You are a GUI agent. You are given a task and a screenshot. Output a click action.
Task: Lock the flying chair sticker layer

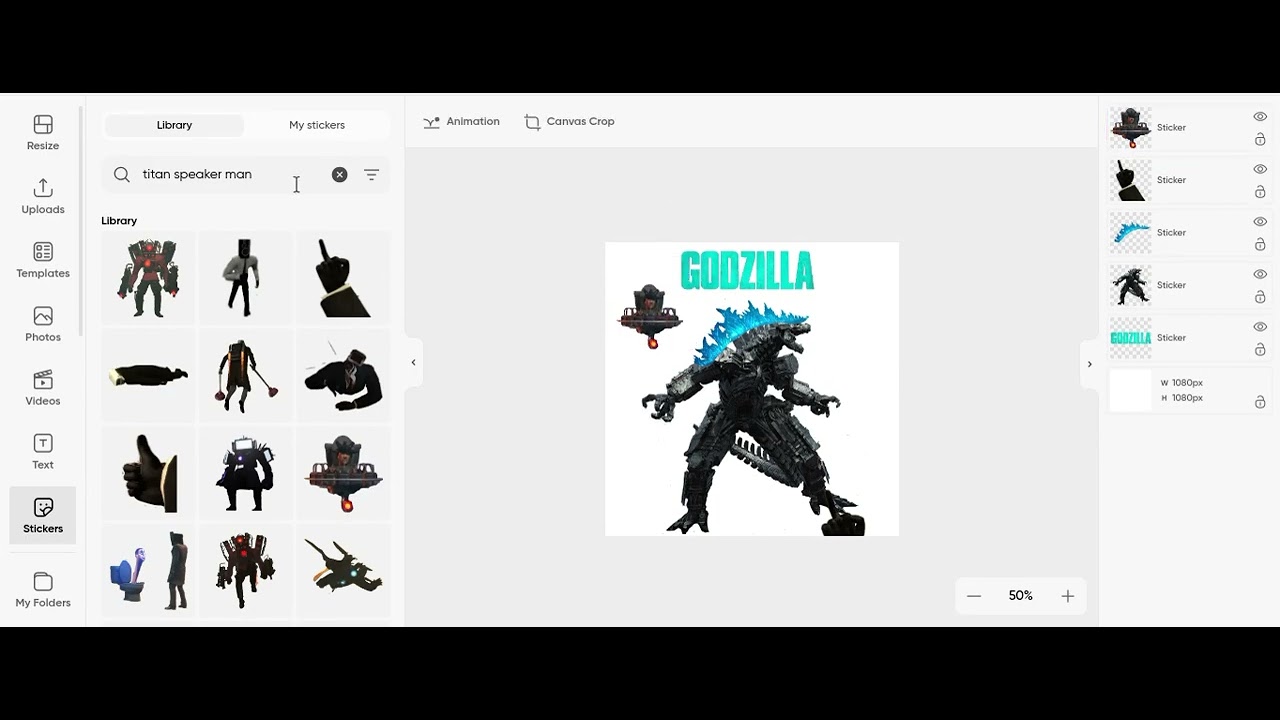pyautogui.click(x=1260, y=140)
